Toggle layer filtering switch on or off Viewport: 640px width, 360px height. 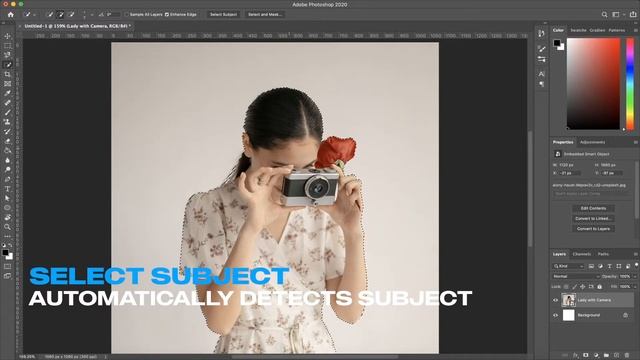(636, 266)
